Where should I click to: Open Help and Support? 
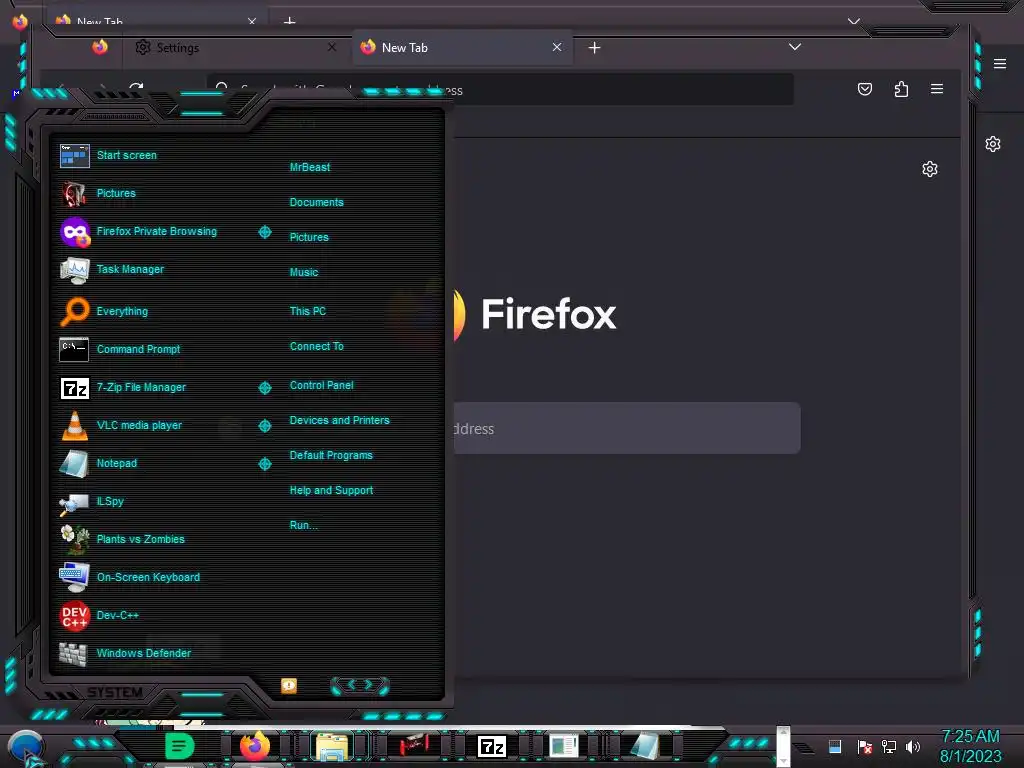point(331,490)
